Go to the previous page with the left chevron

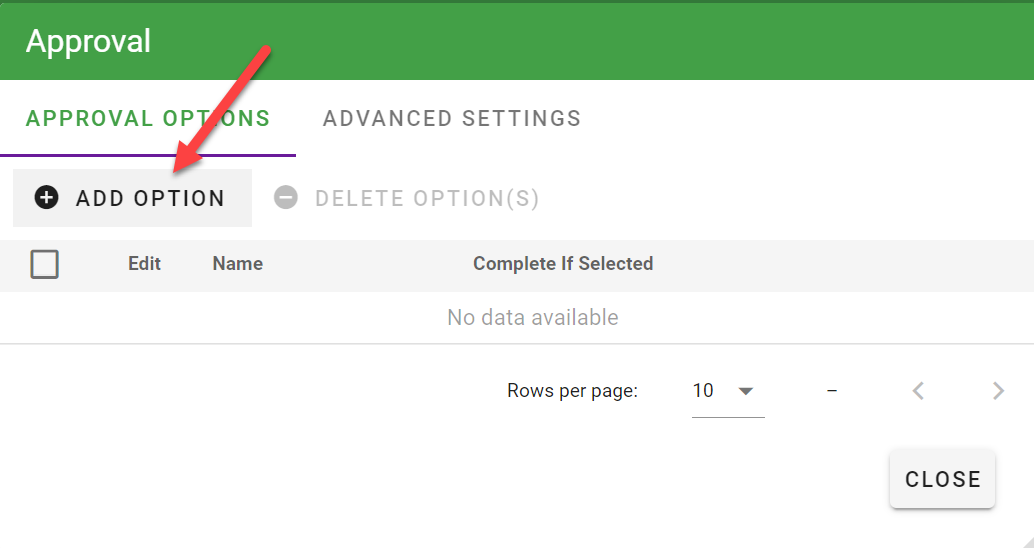tap(918, 391)
